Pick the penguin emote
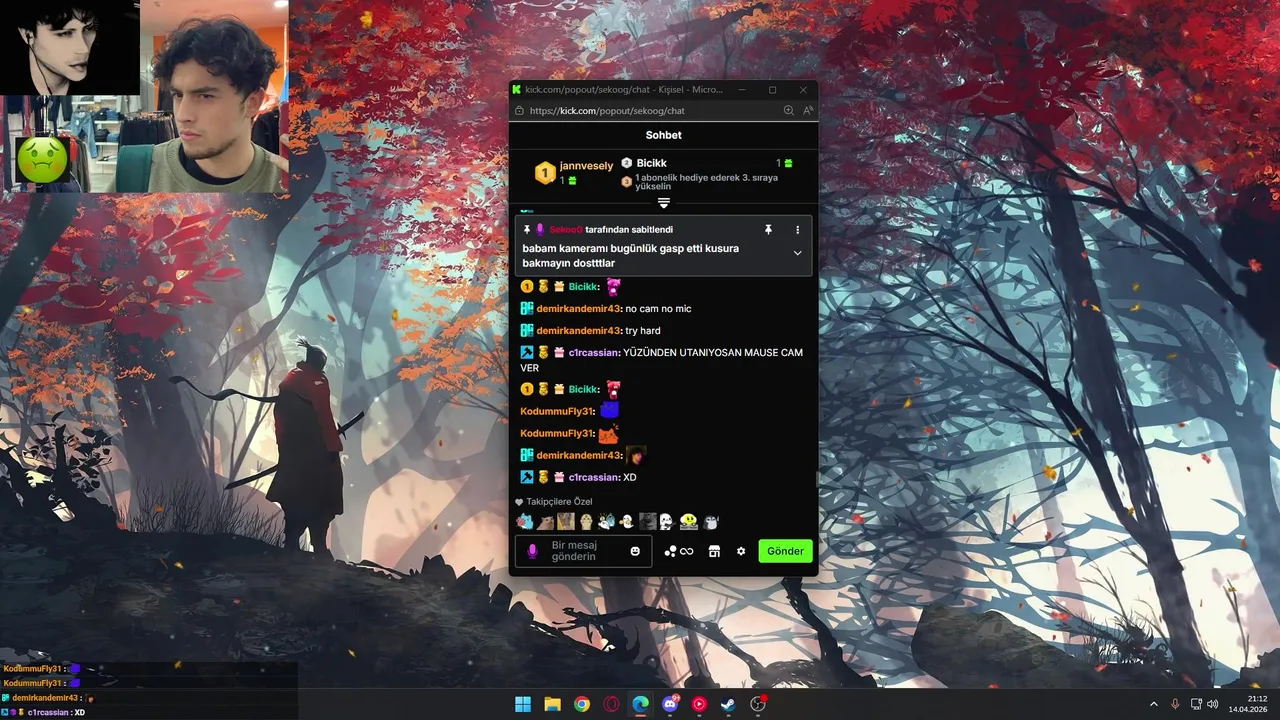 click(711, 521)
